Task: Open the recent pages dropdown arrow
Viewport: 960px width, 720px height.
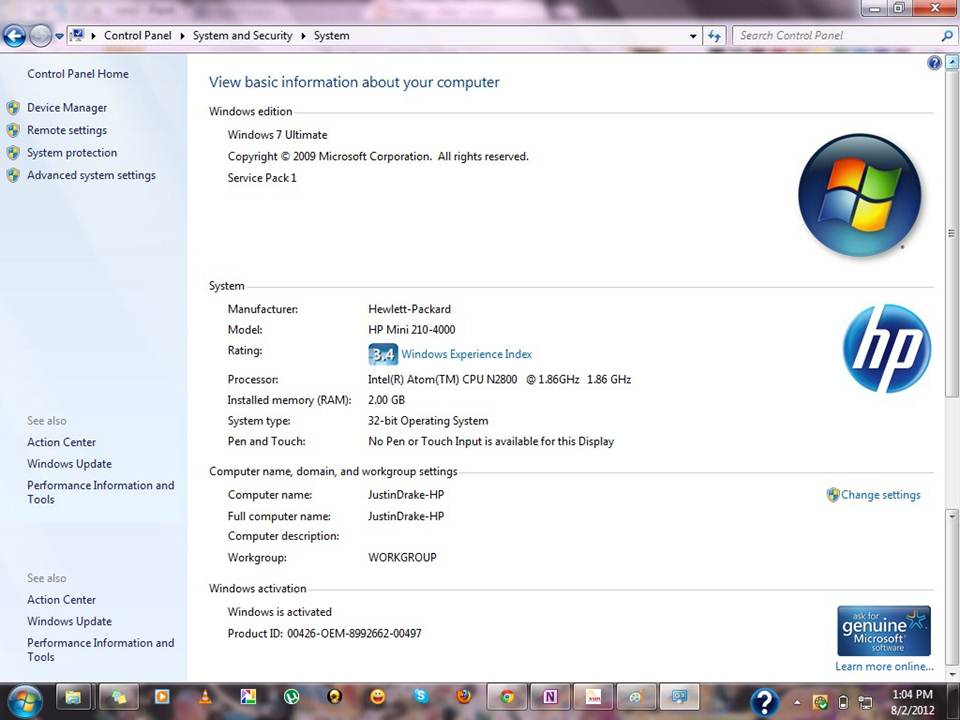Action: [59, 36]
